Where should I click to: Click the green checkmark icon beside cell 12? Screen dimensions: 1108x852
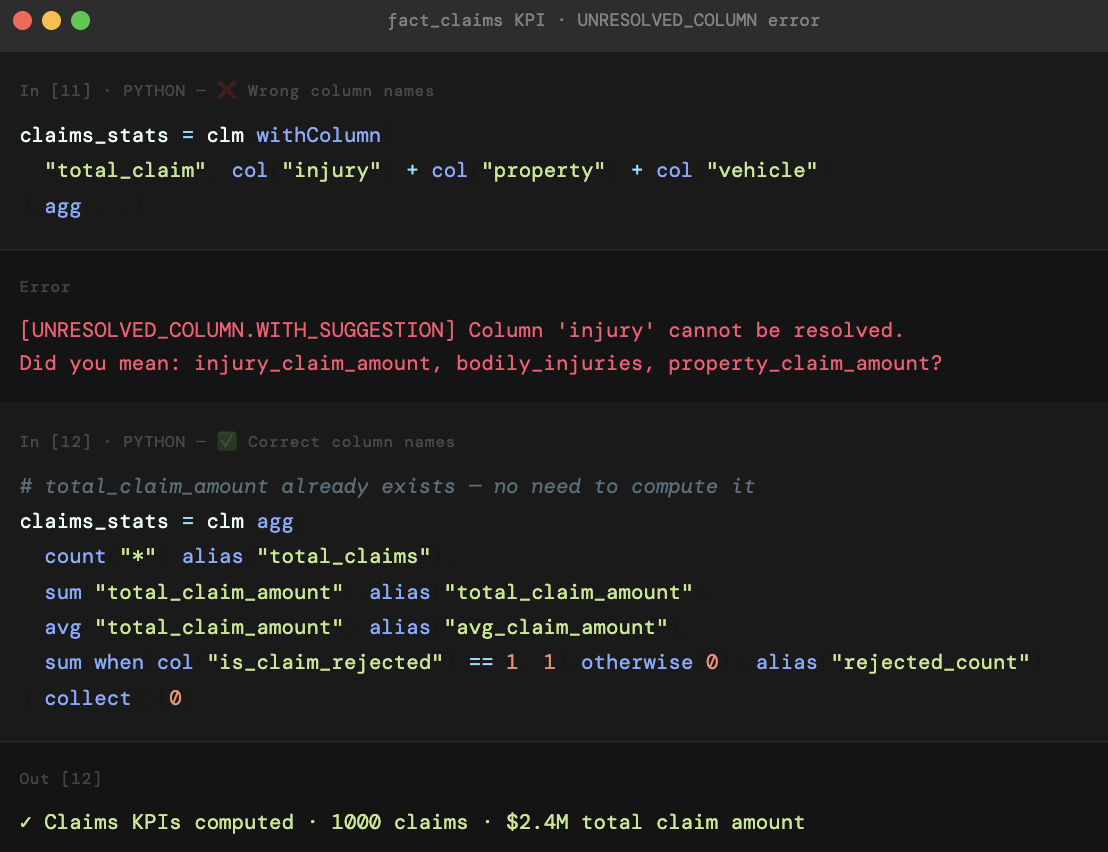click(x=226, y=441)
